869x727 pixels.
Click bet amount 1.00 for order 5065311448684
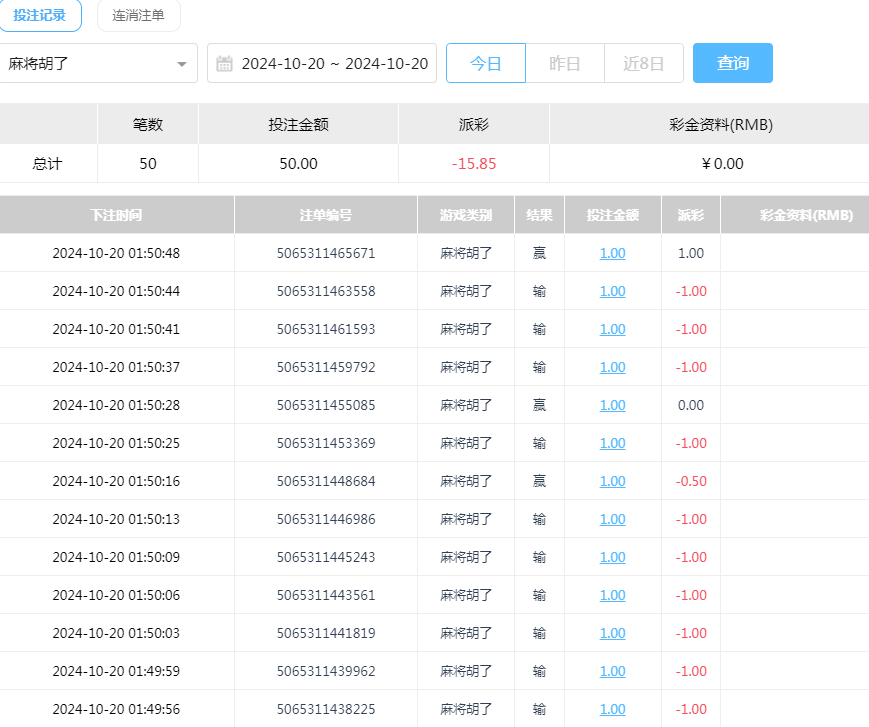[x=612, y=481]
